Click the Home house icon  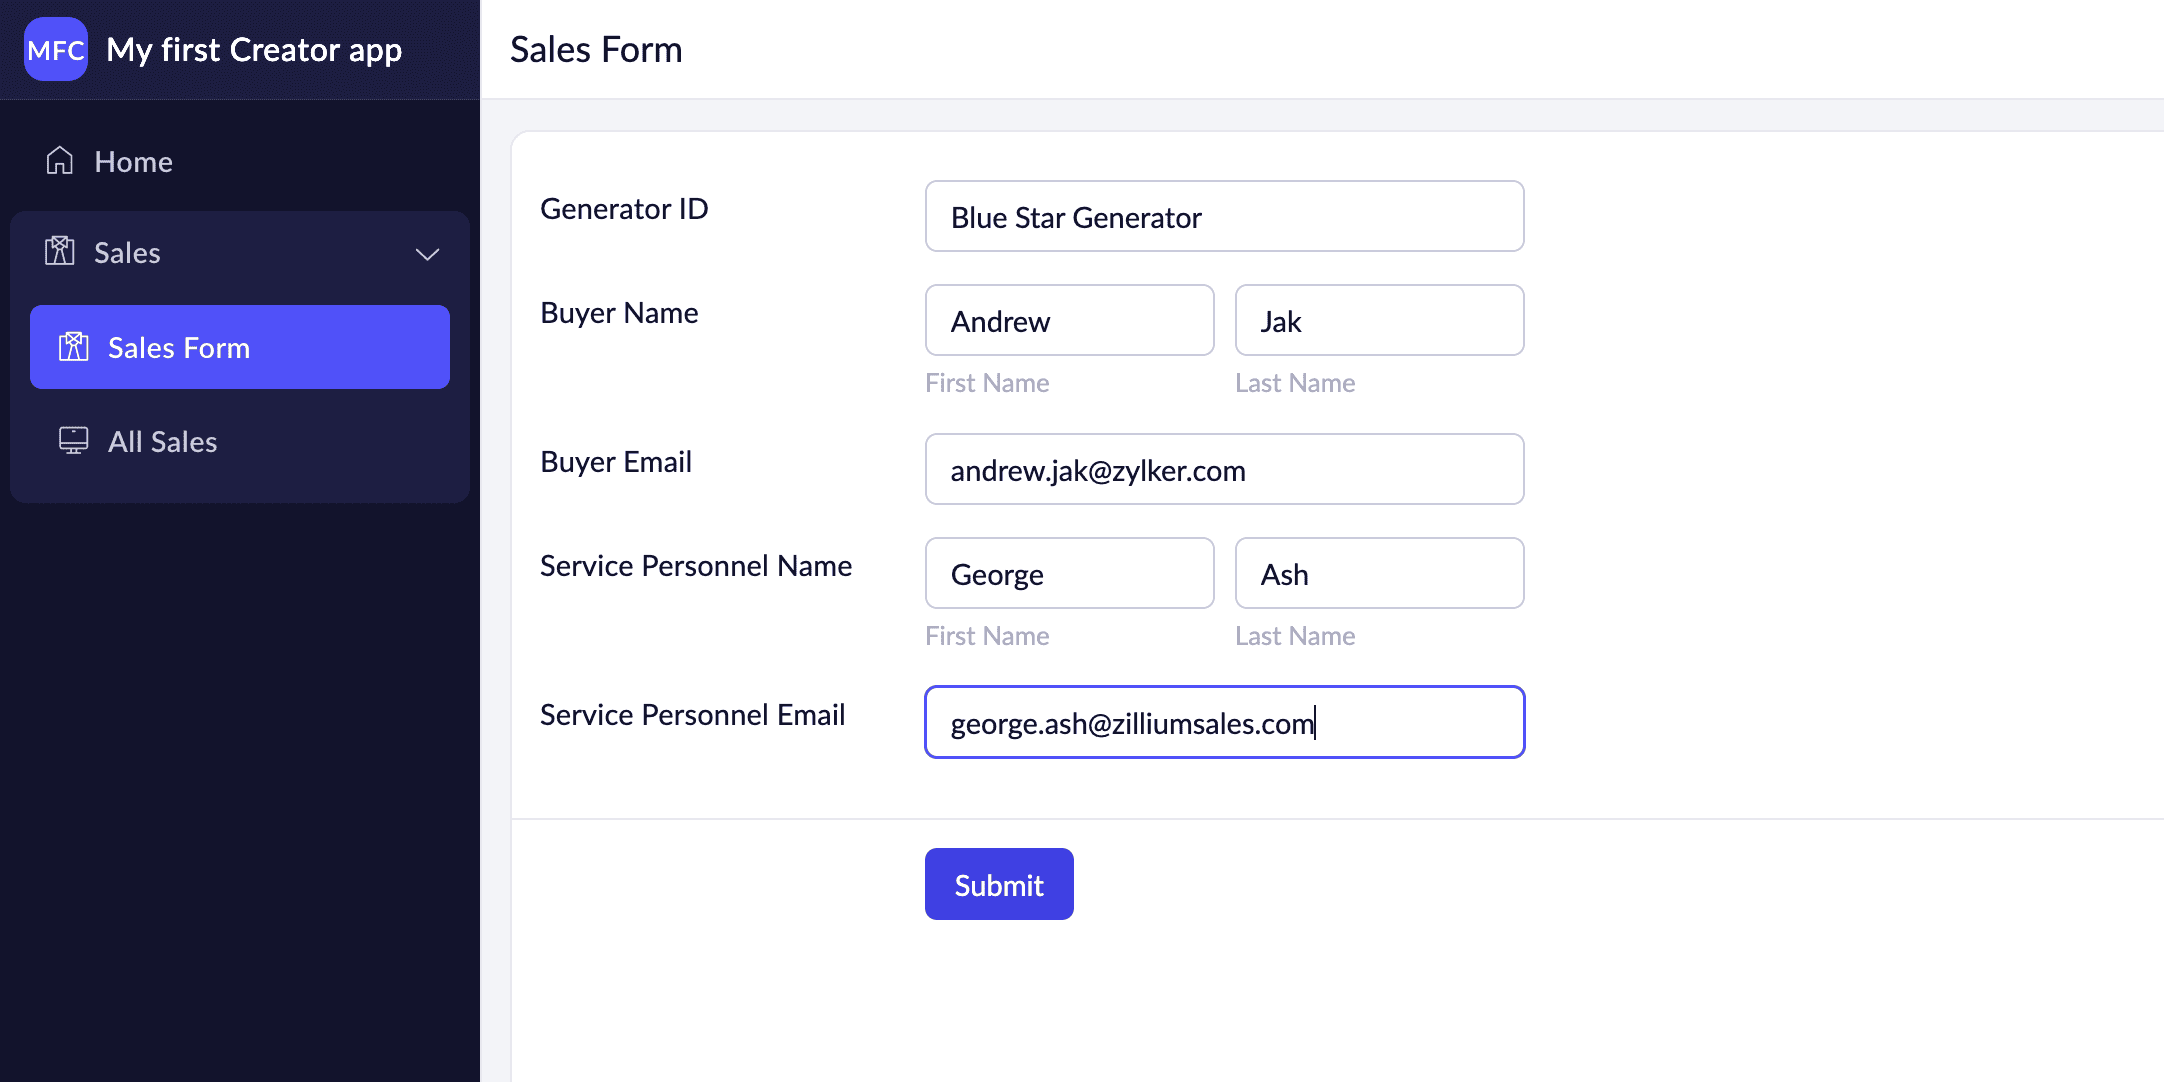click(60, 161)
